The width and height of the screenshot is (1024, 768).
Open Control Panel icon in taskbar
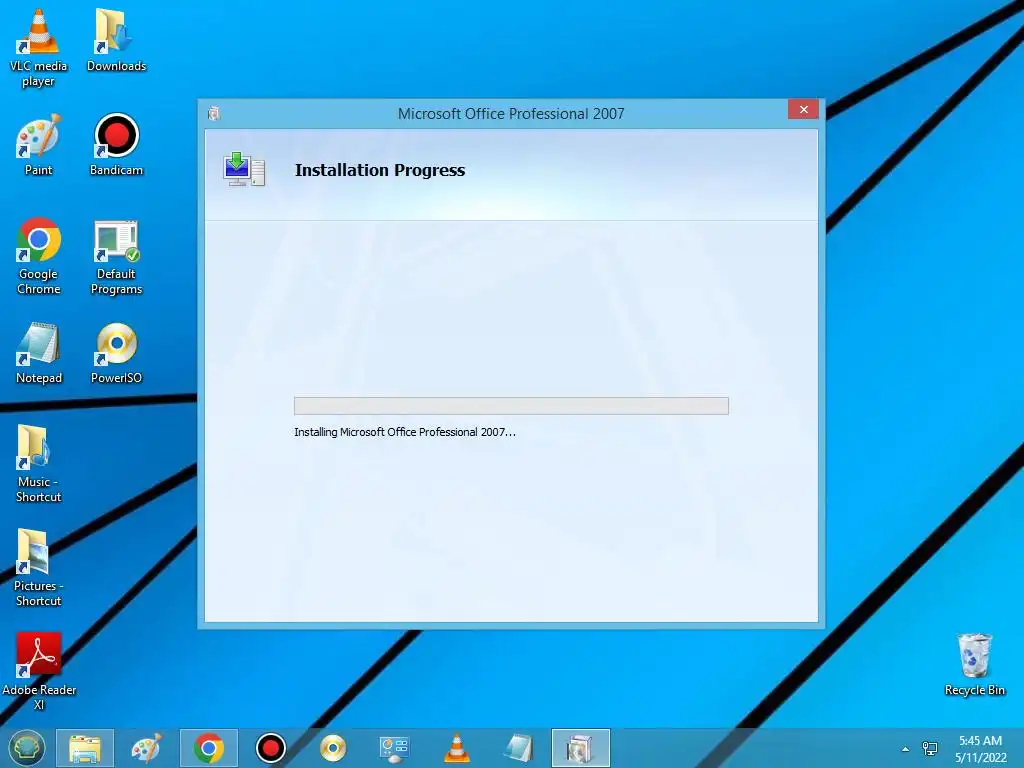point(394,748)
